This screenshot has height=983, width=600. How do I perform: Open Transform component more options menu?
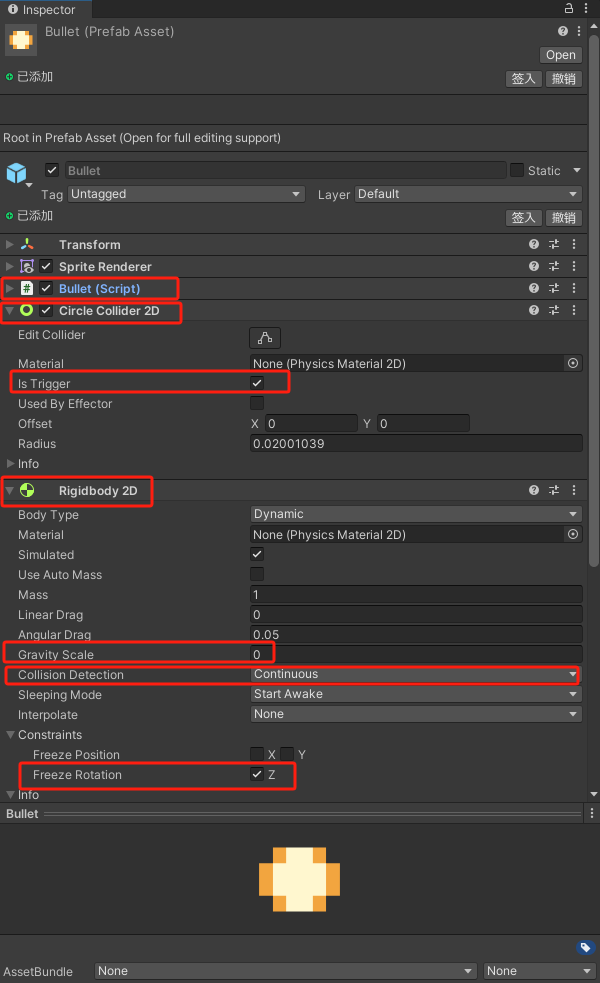[x=574, y=244]
